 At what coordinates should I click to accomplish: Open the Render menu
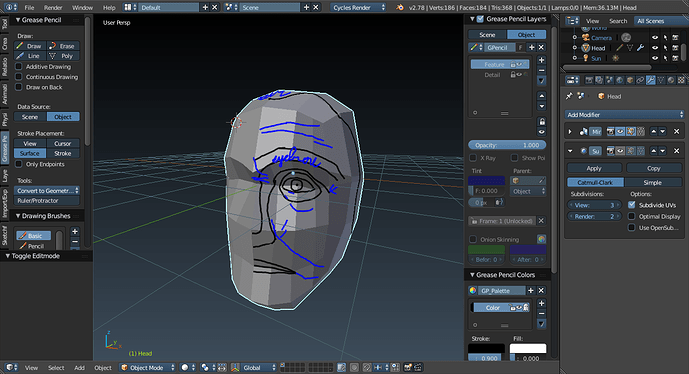(53, 7)
